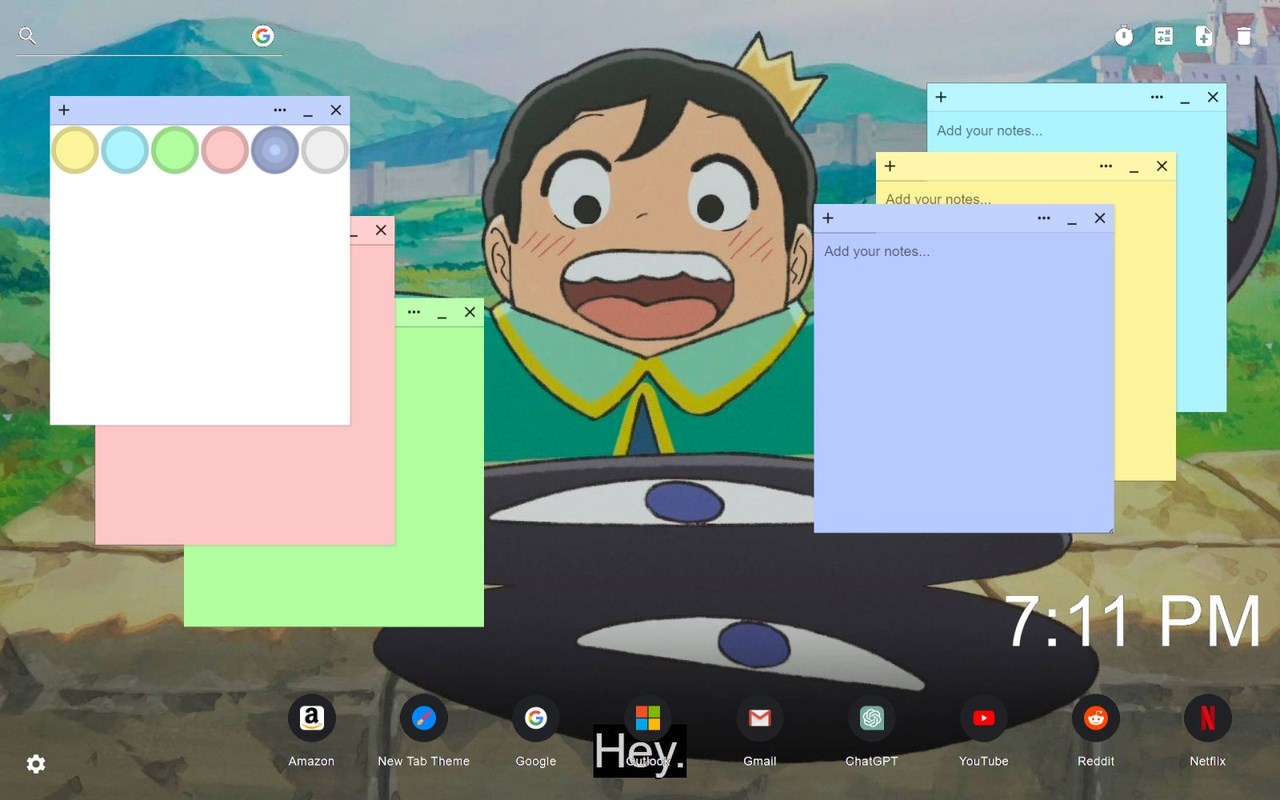Open the settings gear
1280x800 pixels.
point(36,764)
